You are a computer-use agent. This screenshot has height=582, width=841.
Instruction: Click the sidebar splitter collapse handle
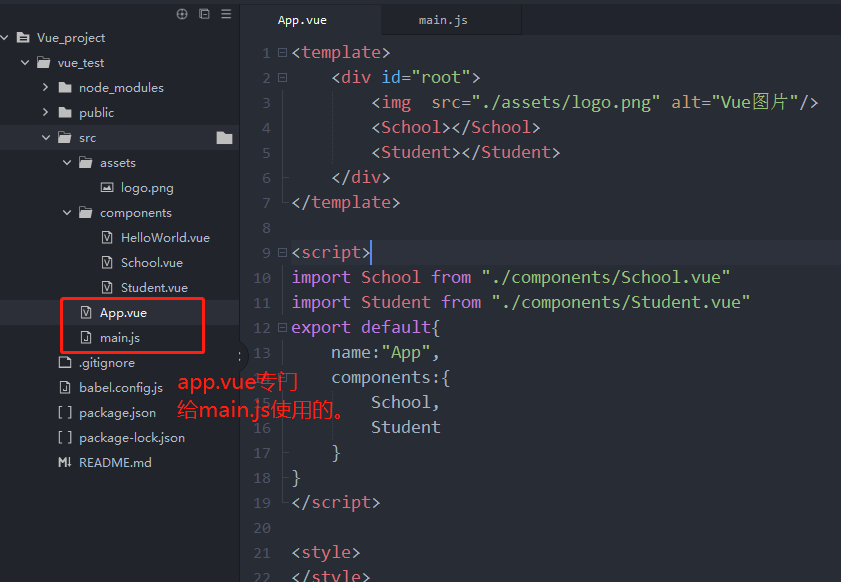coord(240,356)
